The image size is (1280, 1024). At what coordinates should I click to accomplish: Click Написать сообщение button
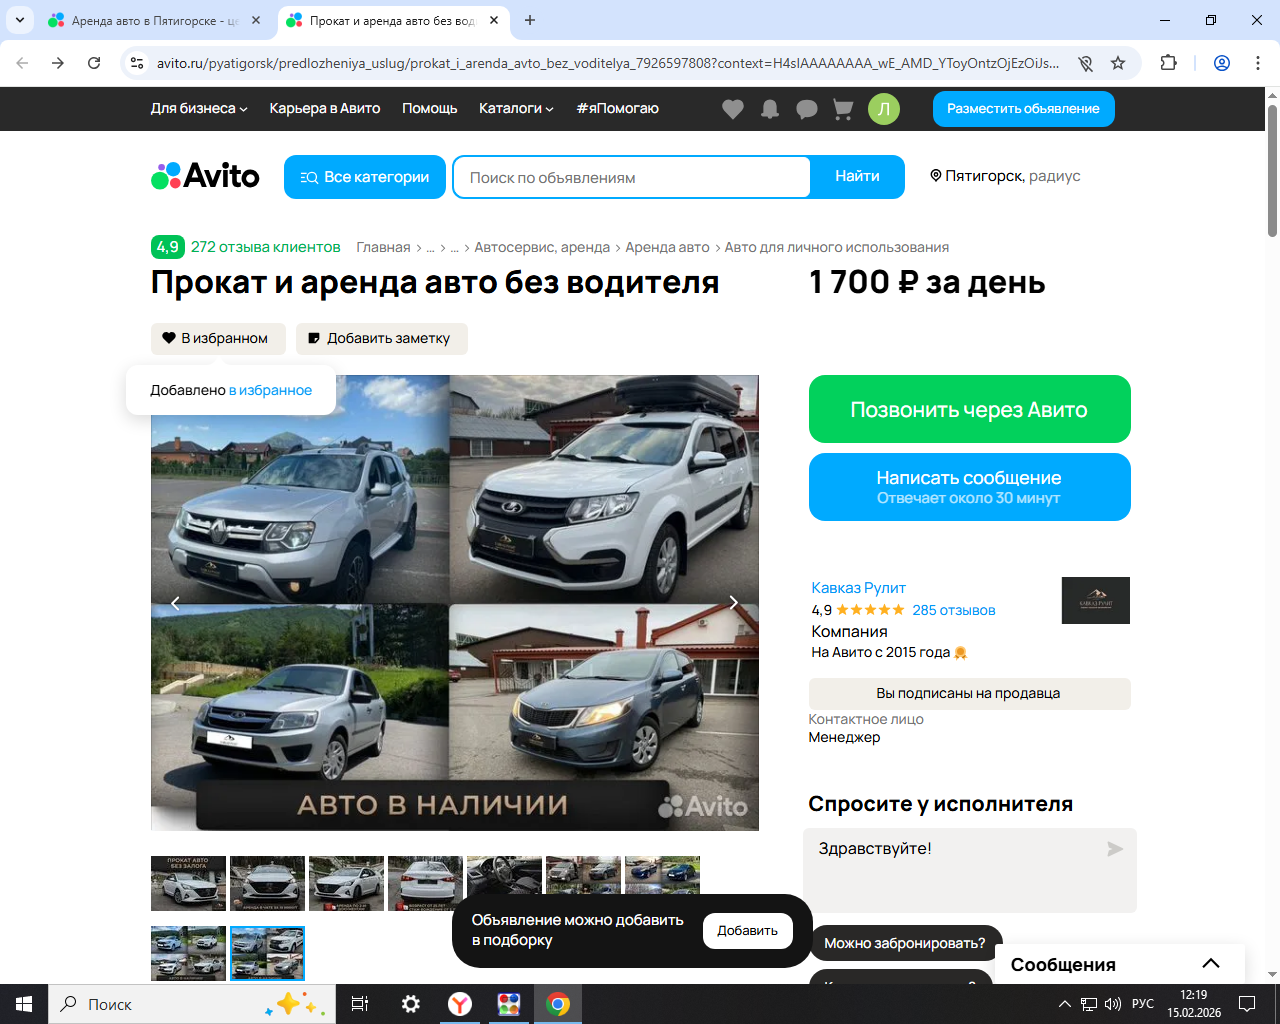coord(970,487)
